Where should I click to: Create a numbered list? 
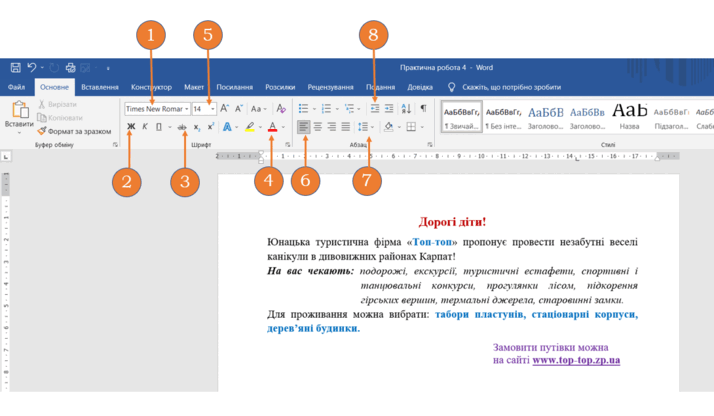coord(326,109)
